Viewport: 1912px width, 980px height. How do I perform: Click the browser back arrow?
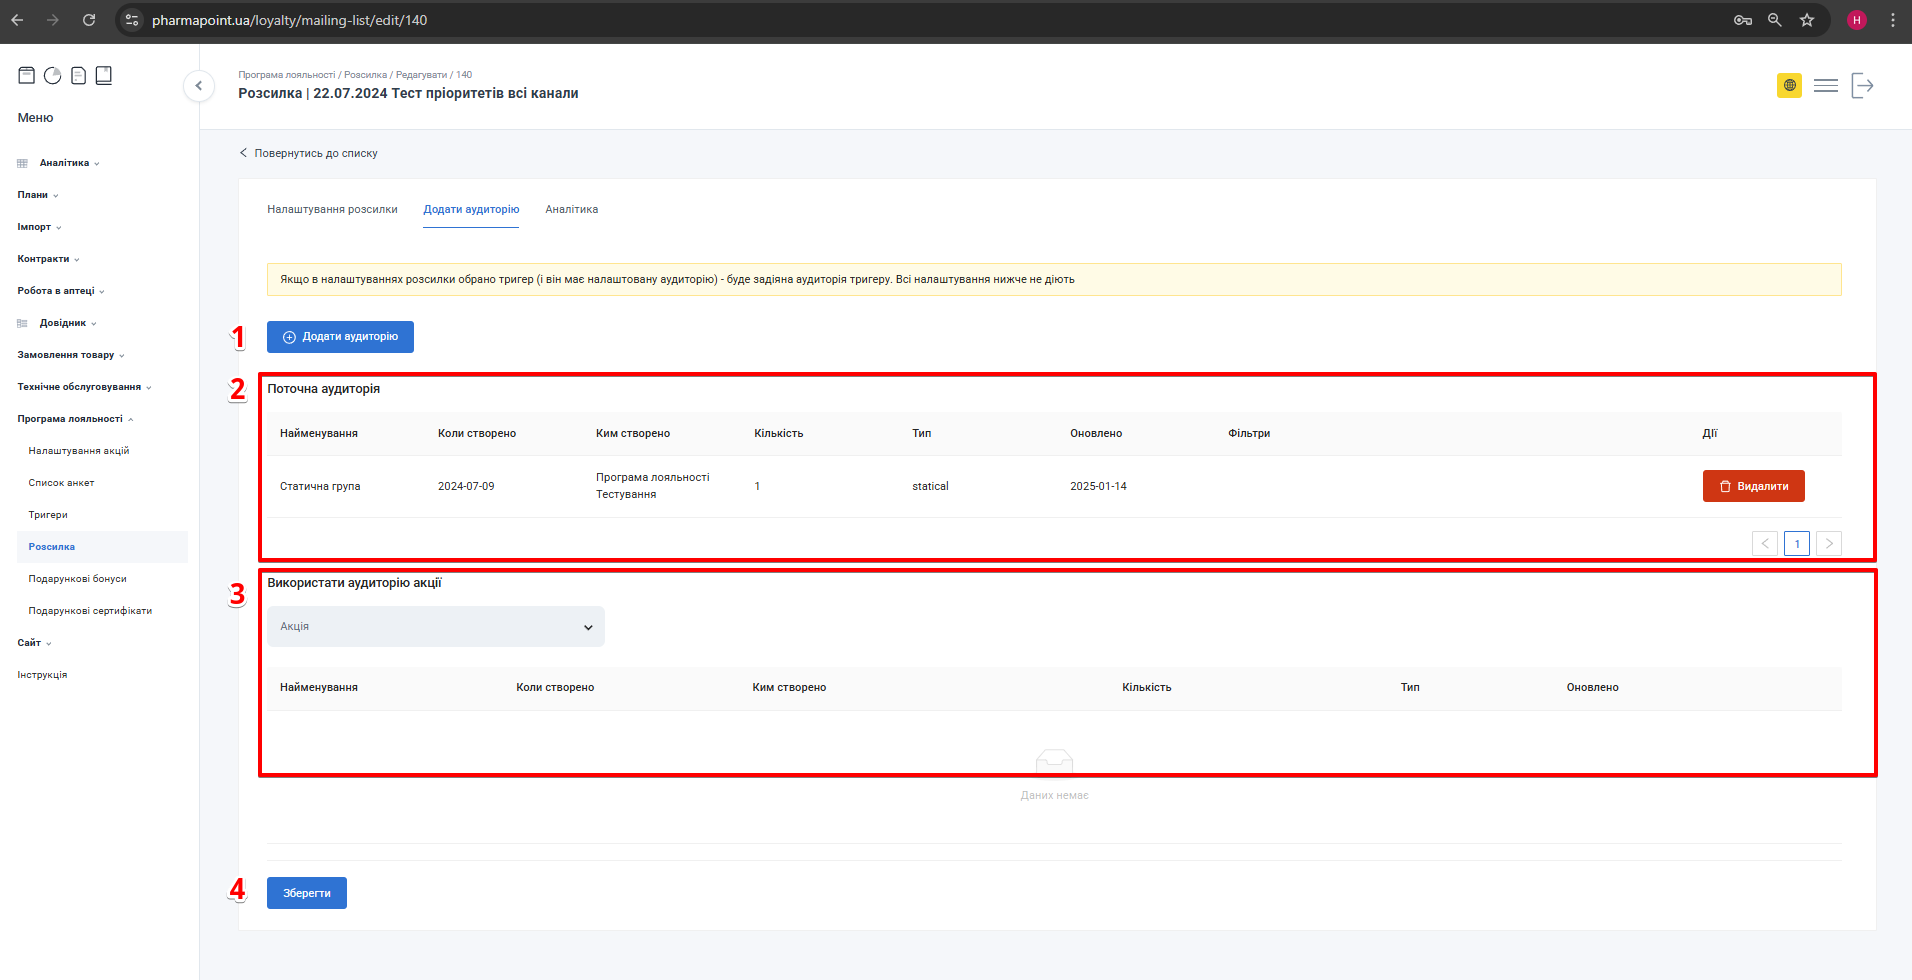pos(17,20)
